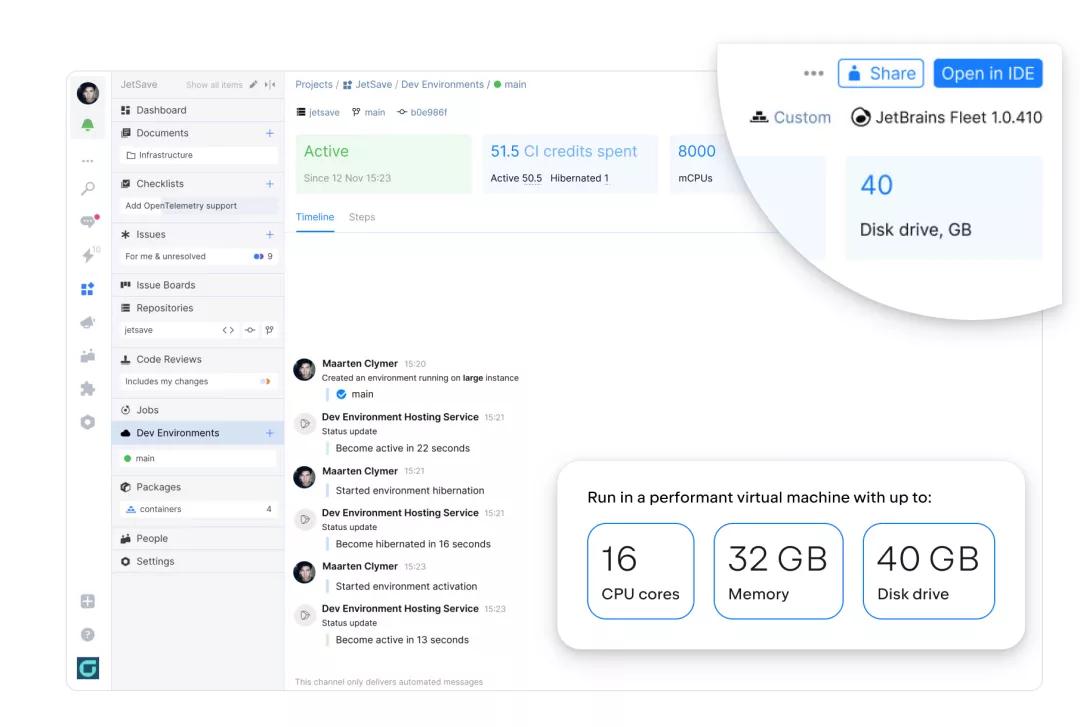Open the Infrastructure folder

pos(198,155)
